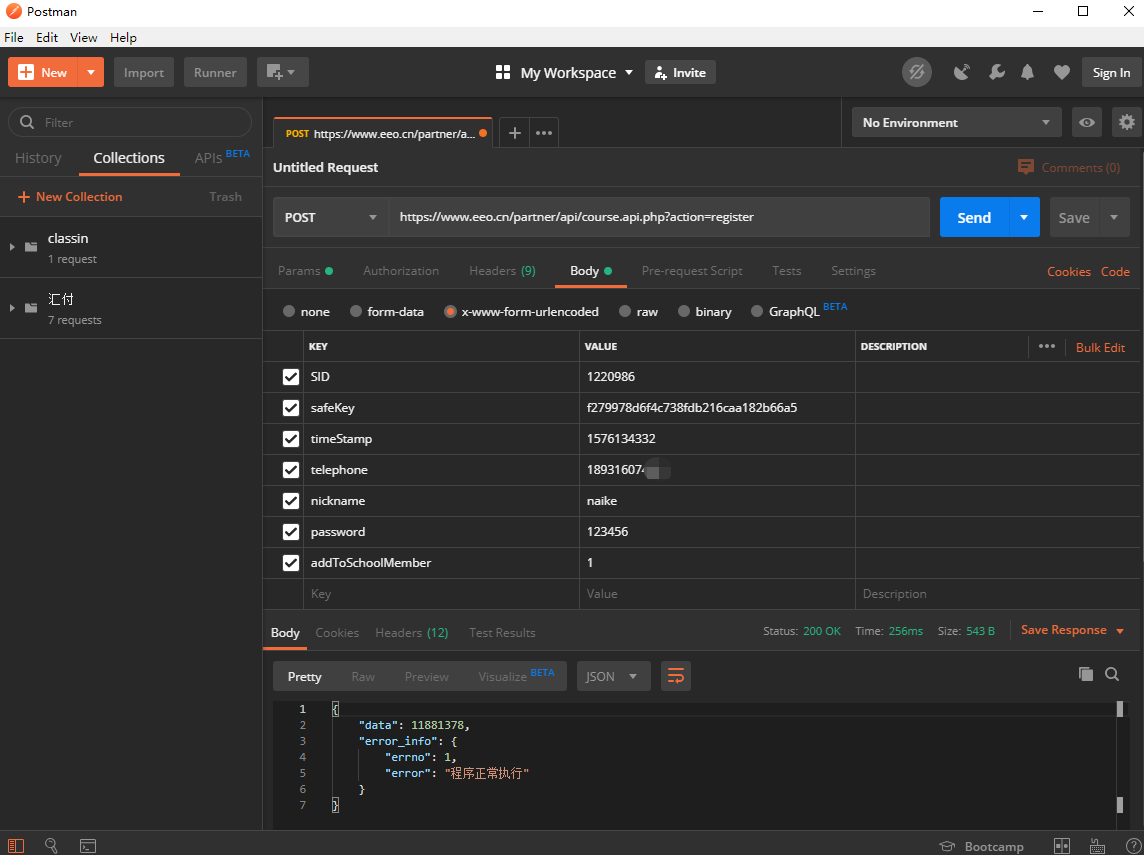
Task: Expand the 汇付 collection
Action: click(x=12, y=309)
